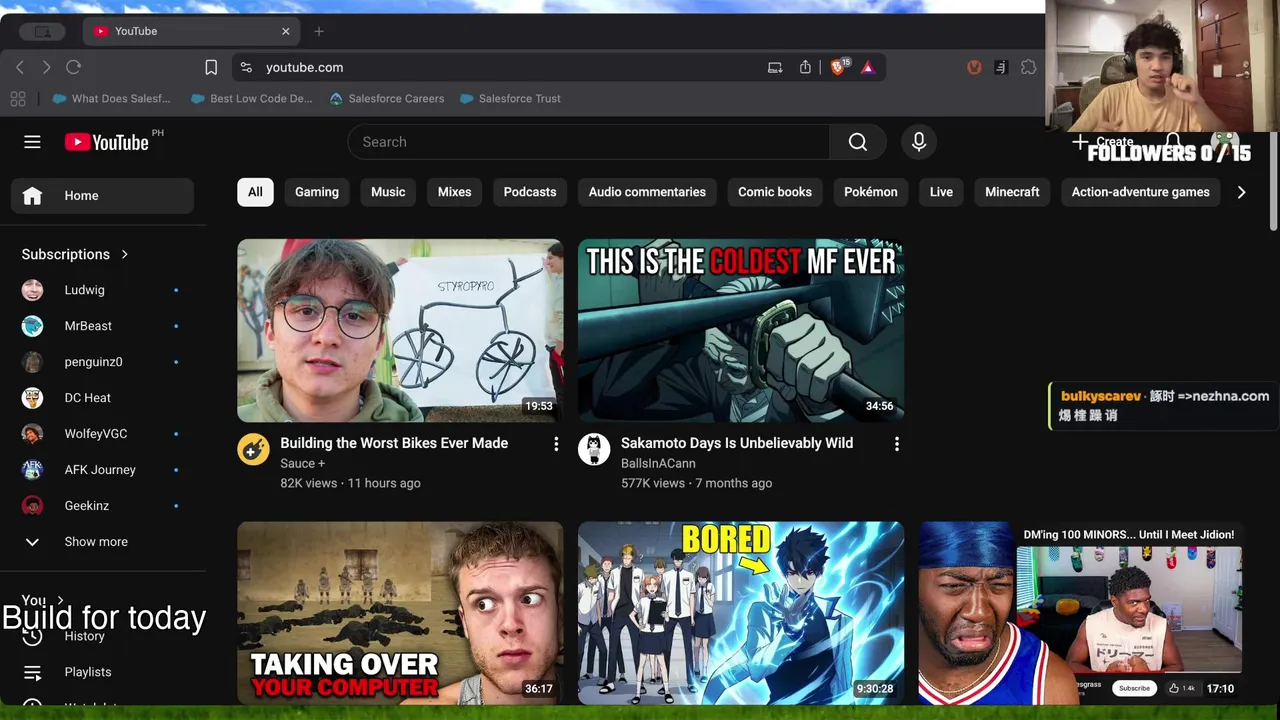The width and height of the screenshot is (1280, 720).
Task: Click the YouTube logo
Action: click(x=107, y=142)
